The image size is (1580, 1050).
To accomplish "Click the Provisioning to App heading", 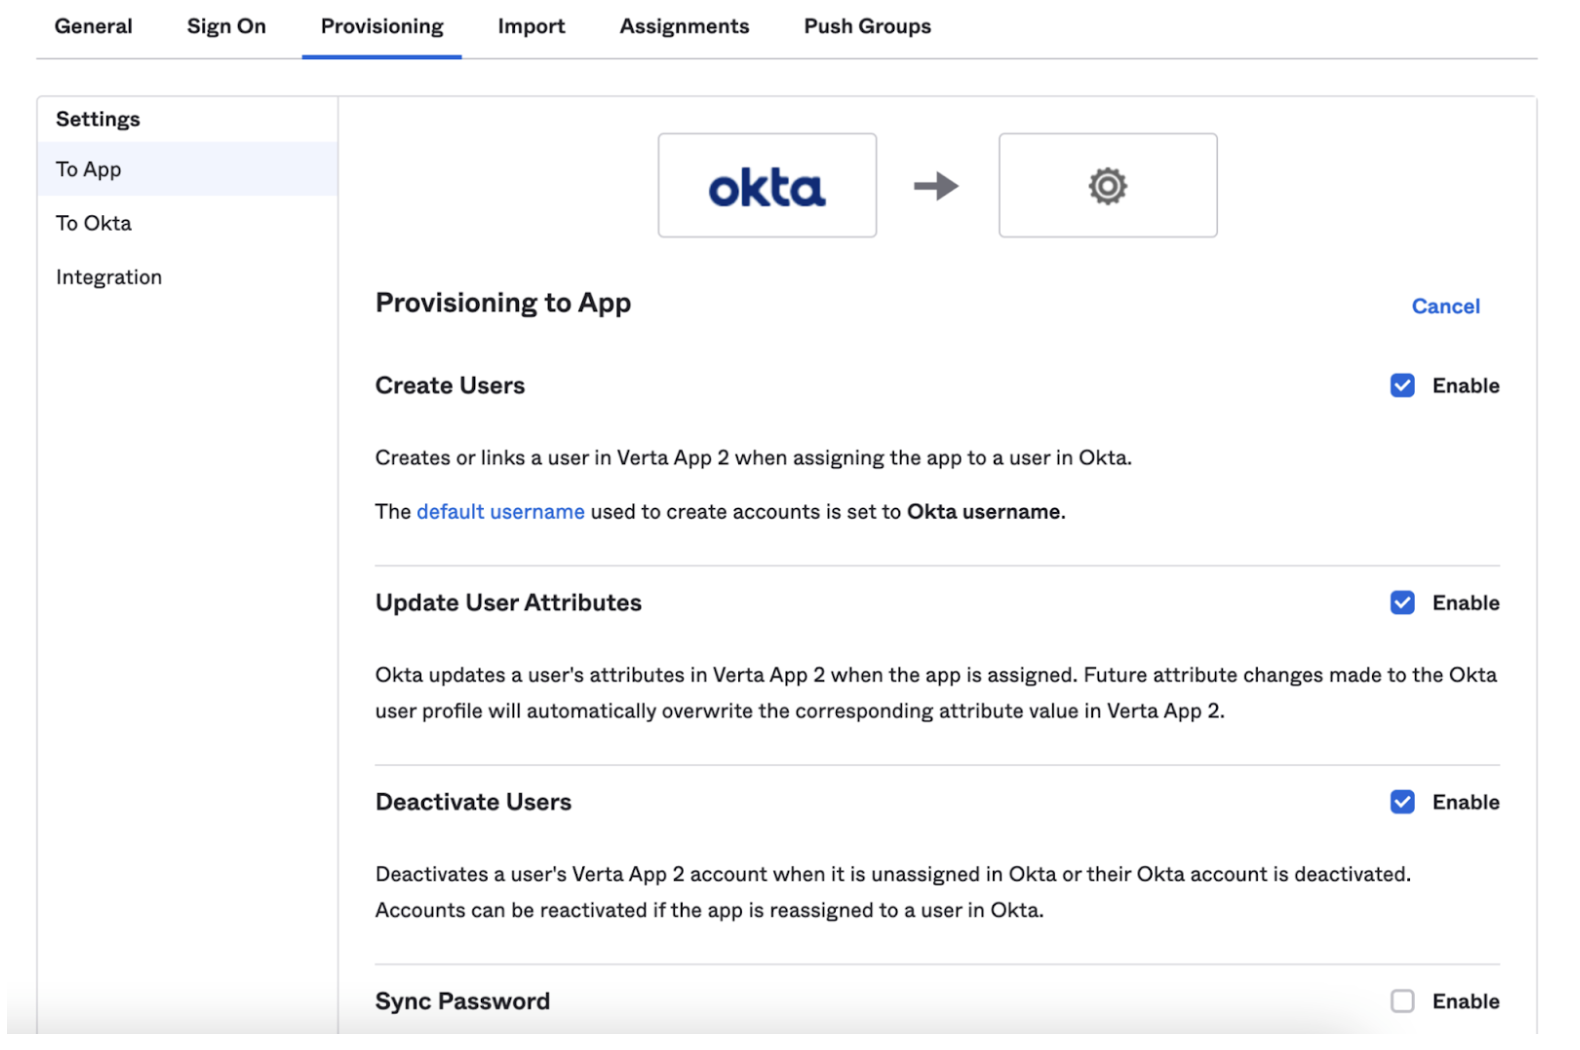I will [x=503, y=303].
